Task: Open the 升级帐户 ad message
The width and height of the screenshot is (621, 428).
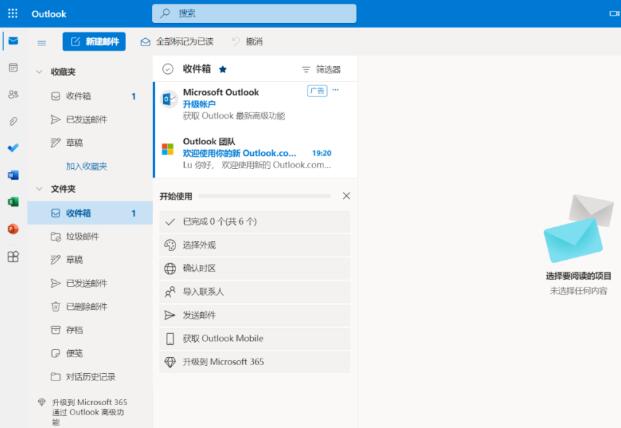Action: (x=255, y=104)
